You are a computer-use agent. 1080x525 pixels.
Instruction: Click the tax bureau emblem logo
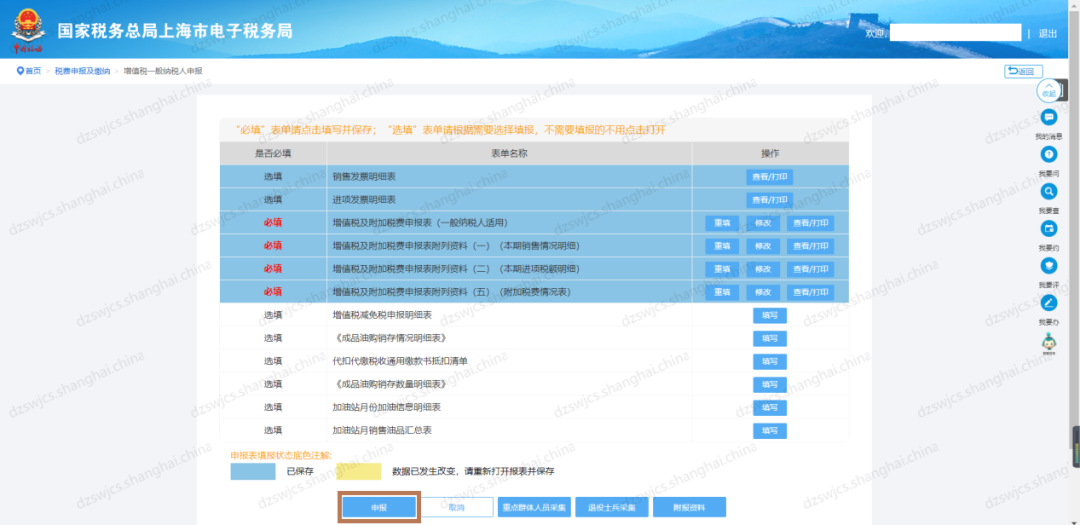28,32
